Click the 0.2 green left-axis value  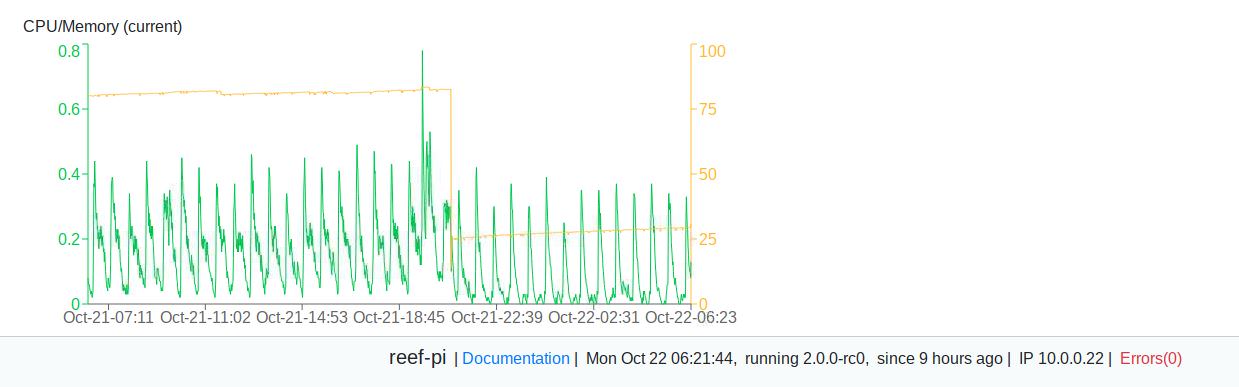(69, 239)
